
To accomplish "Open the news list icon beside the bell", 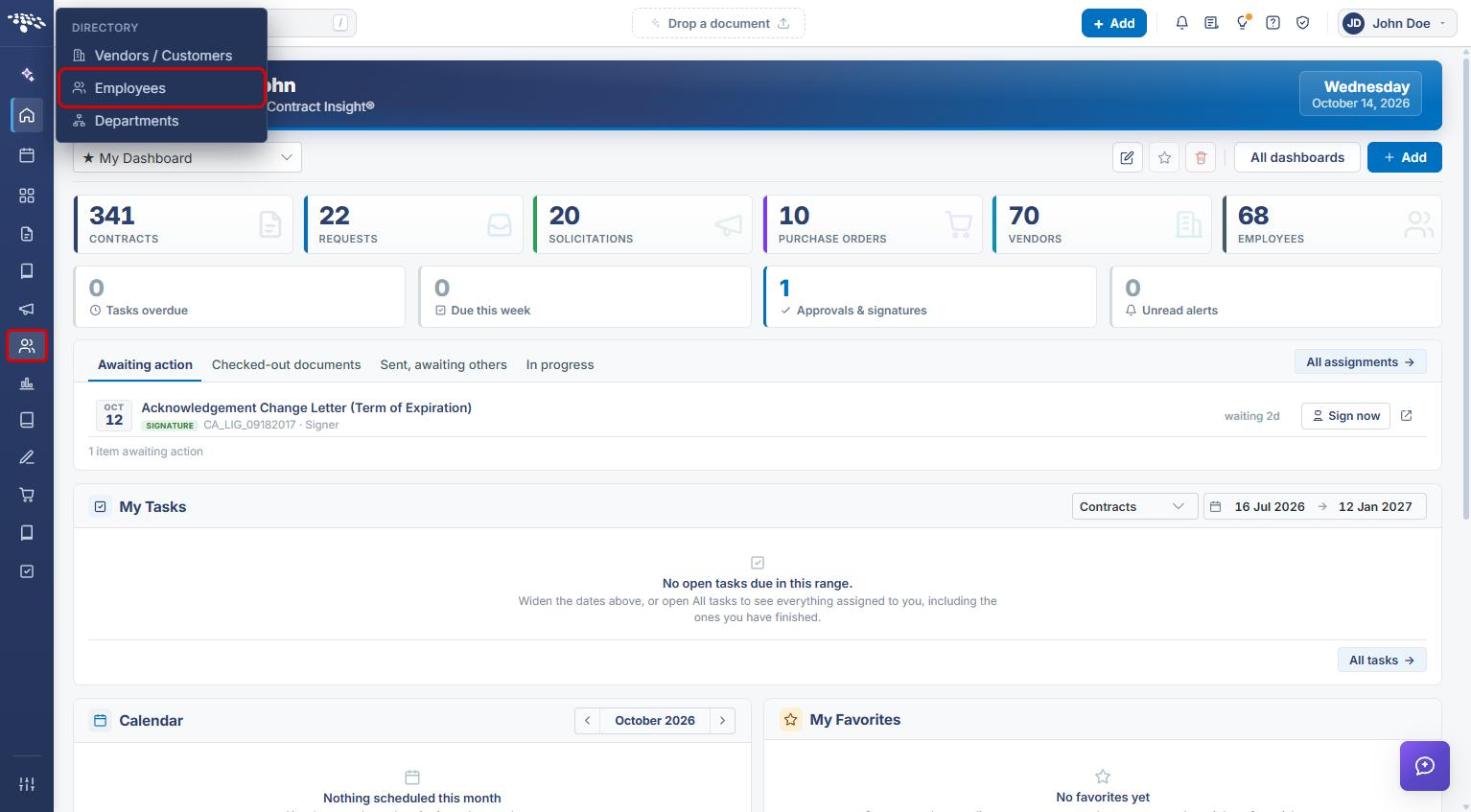I will [1212, 23].
